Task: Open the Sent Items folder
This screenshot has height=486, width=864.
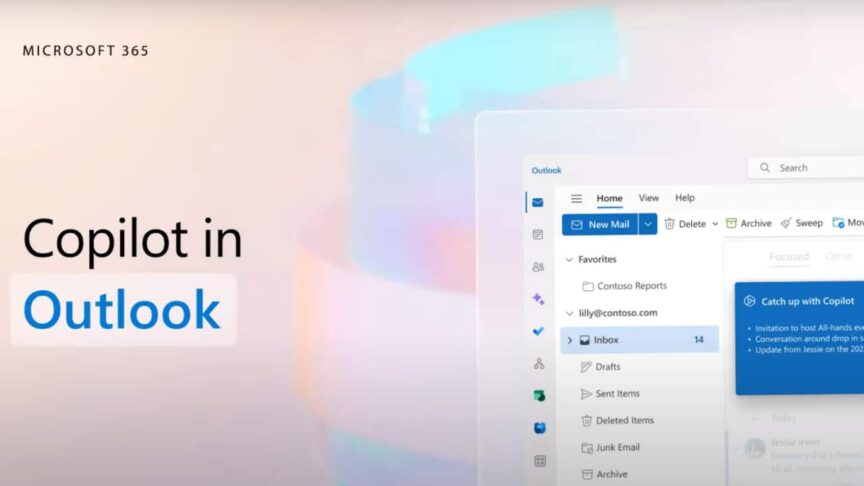Action: click(x=611, y=394)
